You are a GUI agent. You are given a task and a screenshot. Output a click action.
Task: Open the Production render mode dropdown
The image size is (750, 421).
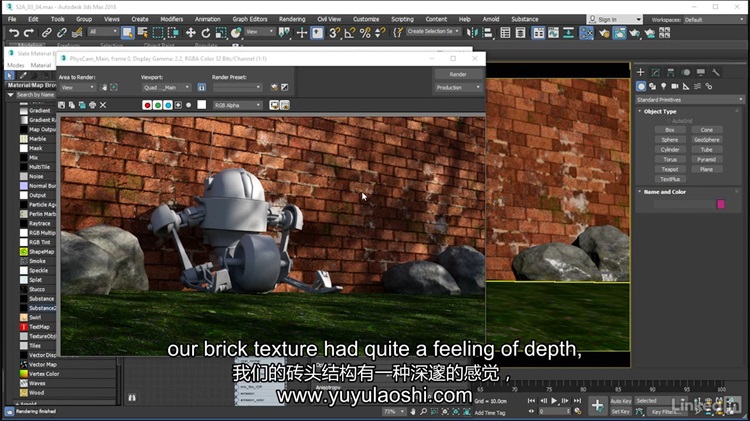coord(458,88)
